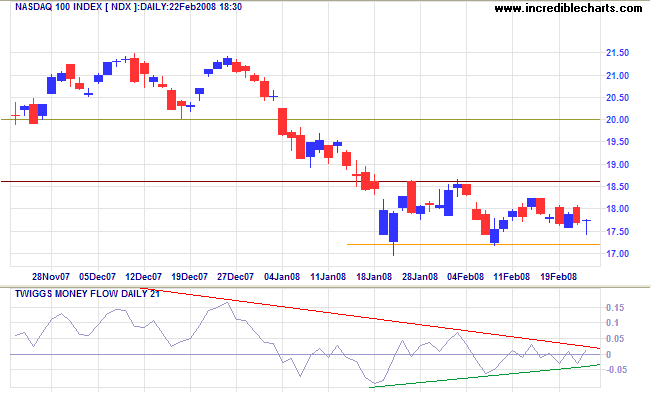Image resolution: width=651 pixels, height=395 pixels.
Task: Click the 17.00 price axis label
Action: point(617,253)
